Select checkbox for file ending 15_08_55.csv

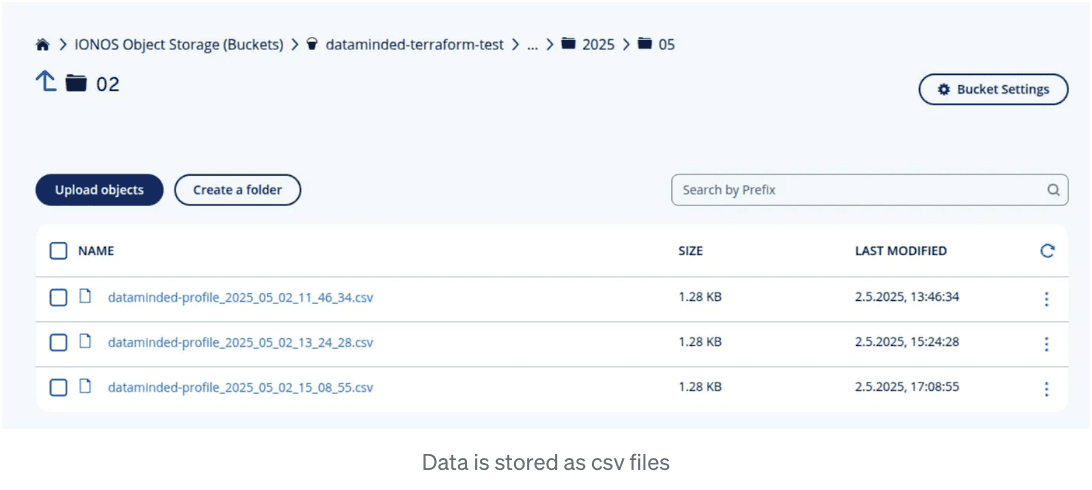58,388
